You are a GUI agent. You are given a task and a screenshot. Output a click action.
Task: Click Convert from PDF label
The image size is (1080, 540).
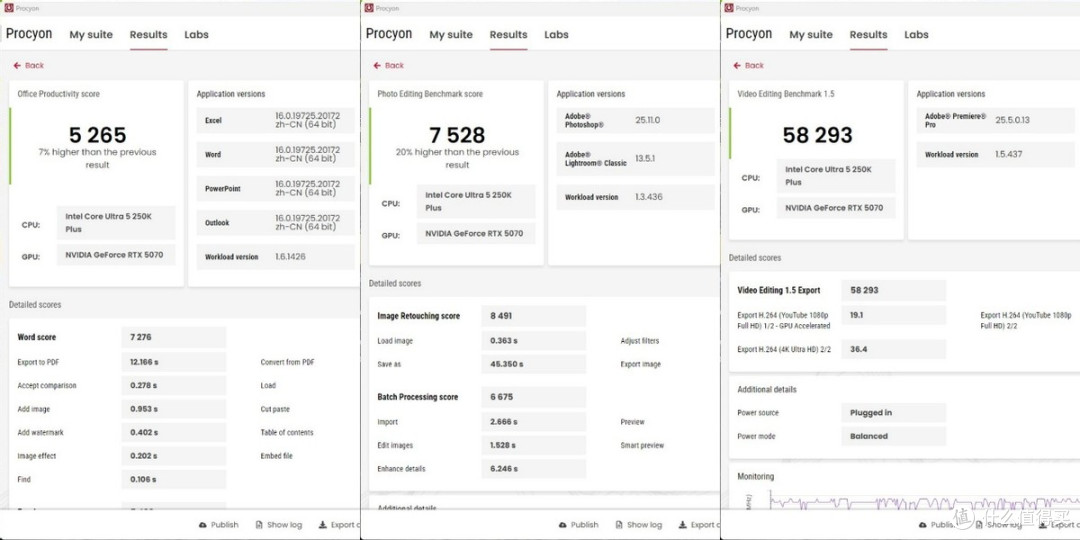click(x=287, y=362)
